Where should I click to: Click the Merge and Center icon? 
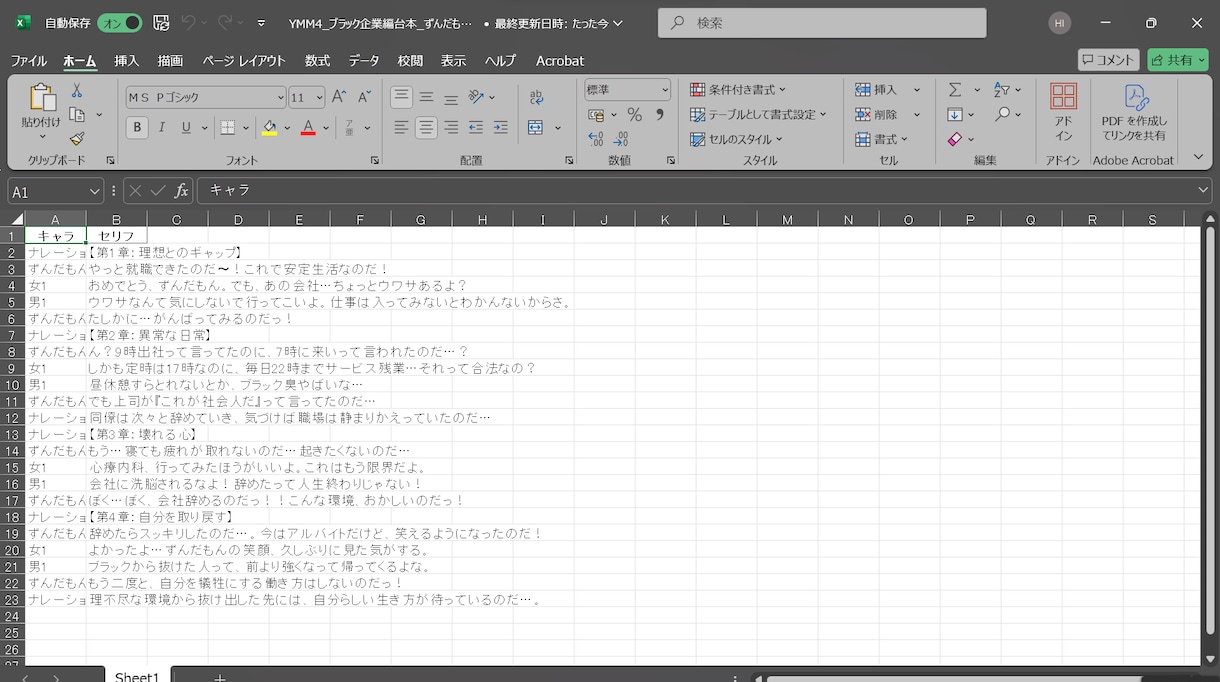(535, 128)
